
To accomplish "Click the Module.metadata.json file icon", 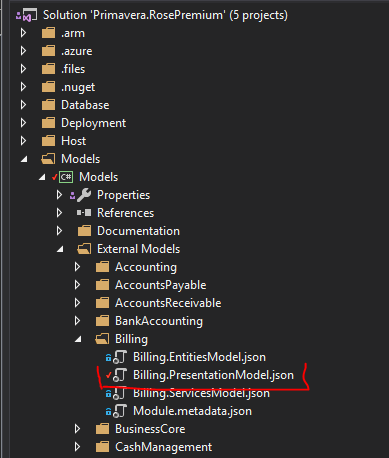I will [x=120, y=411].
